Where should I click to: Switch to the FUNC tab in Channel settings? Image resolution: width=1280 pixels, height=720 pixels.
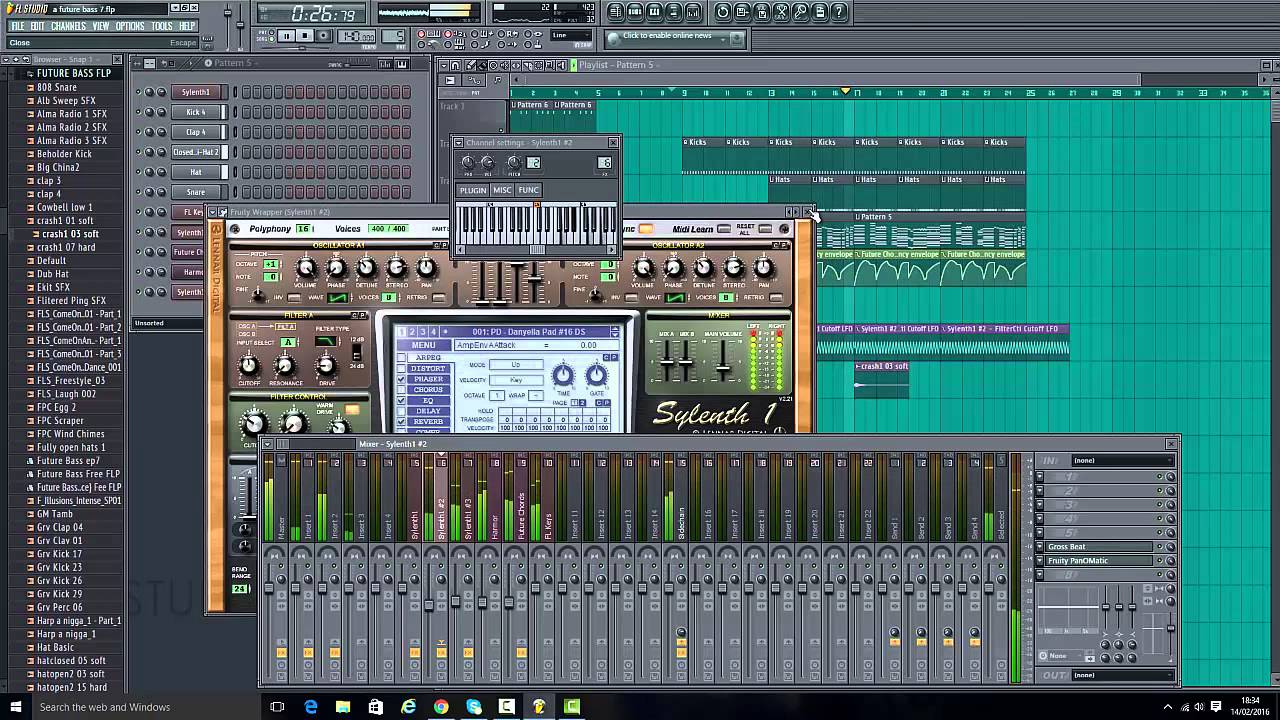(x=529, y=190)
